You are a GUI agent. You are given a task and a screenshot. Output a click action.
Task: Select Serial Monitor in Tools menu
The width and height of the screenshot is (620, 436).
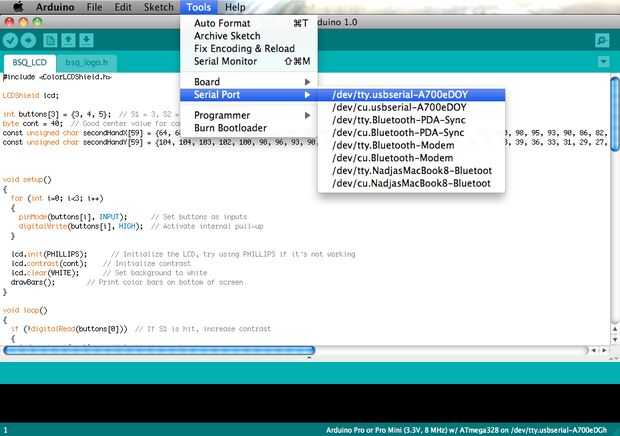point(249,61)
